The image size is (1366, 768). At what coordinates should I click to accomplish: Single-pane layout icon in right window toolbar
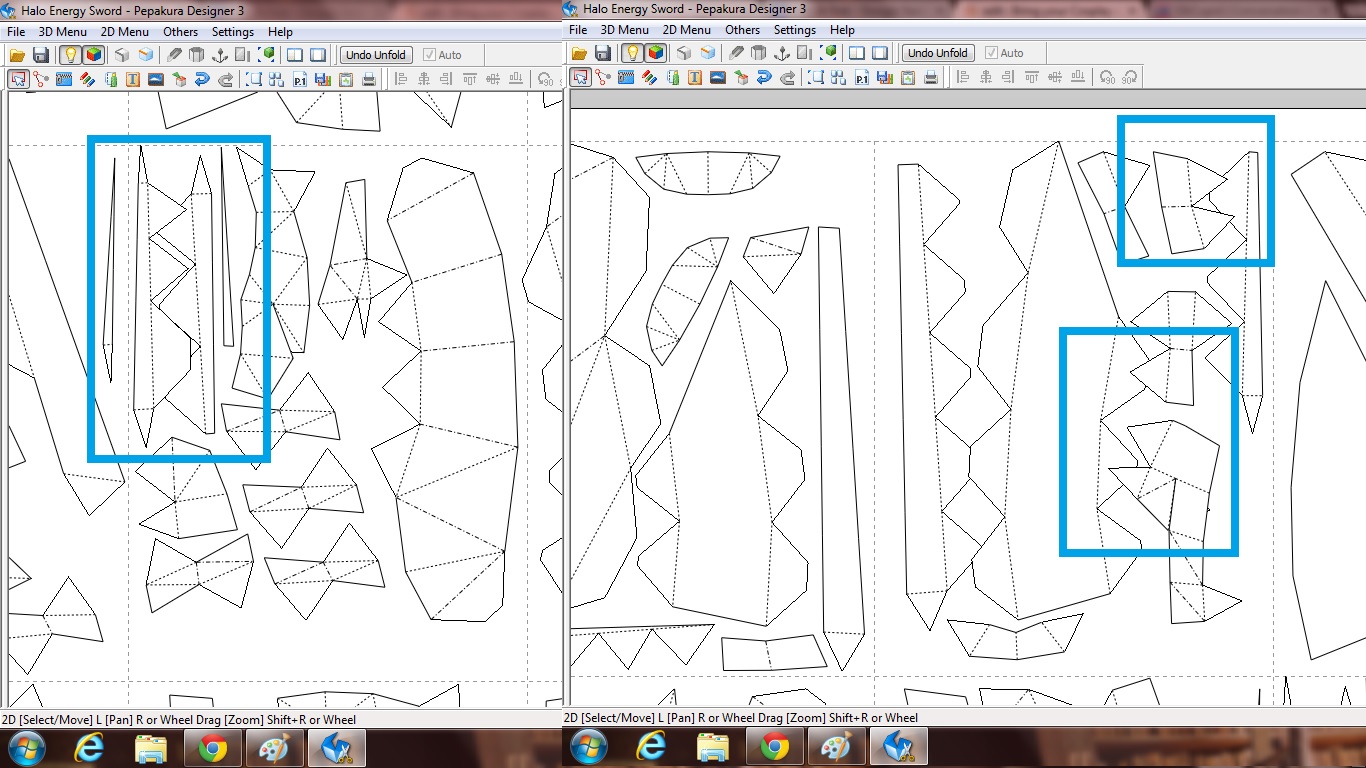tap(880, 53)
